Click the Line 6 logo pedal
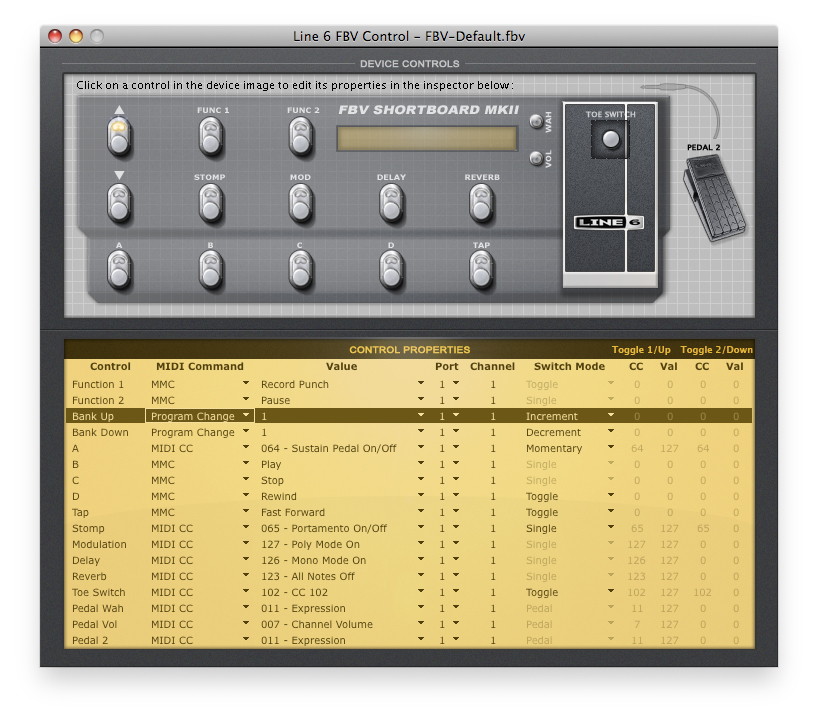This screenshot has width=818, height=722. [x=609, y=222]
